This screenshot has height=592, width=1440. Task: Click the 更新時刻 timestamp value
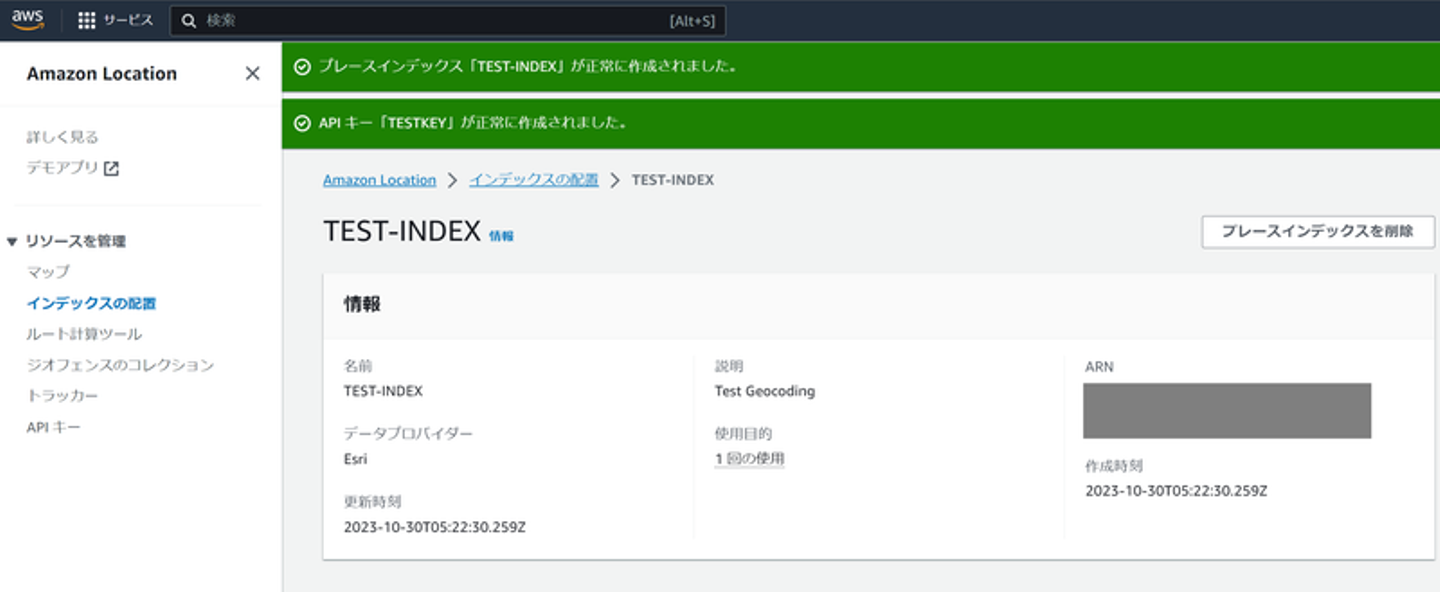(x=434, y=527)
